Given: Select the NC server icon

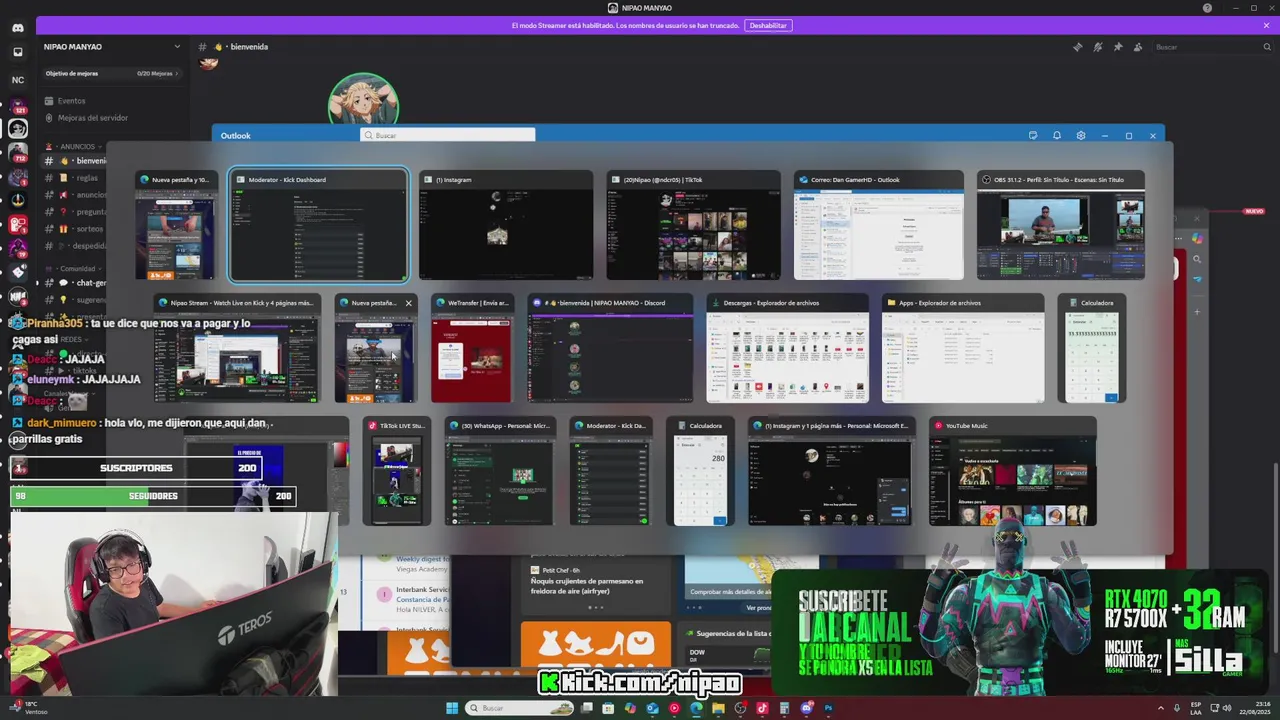Looking at the screenshot, I should click(17, 80).
